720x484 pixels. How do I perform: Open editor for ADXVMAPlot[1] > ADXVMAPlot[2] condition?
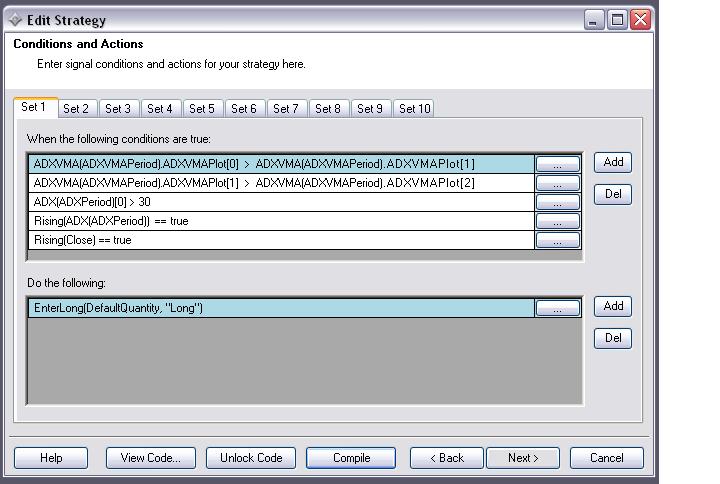point(557,183)
